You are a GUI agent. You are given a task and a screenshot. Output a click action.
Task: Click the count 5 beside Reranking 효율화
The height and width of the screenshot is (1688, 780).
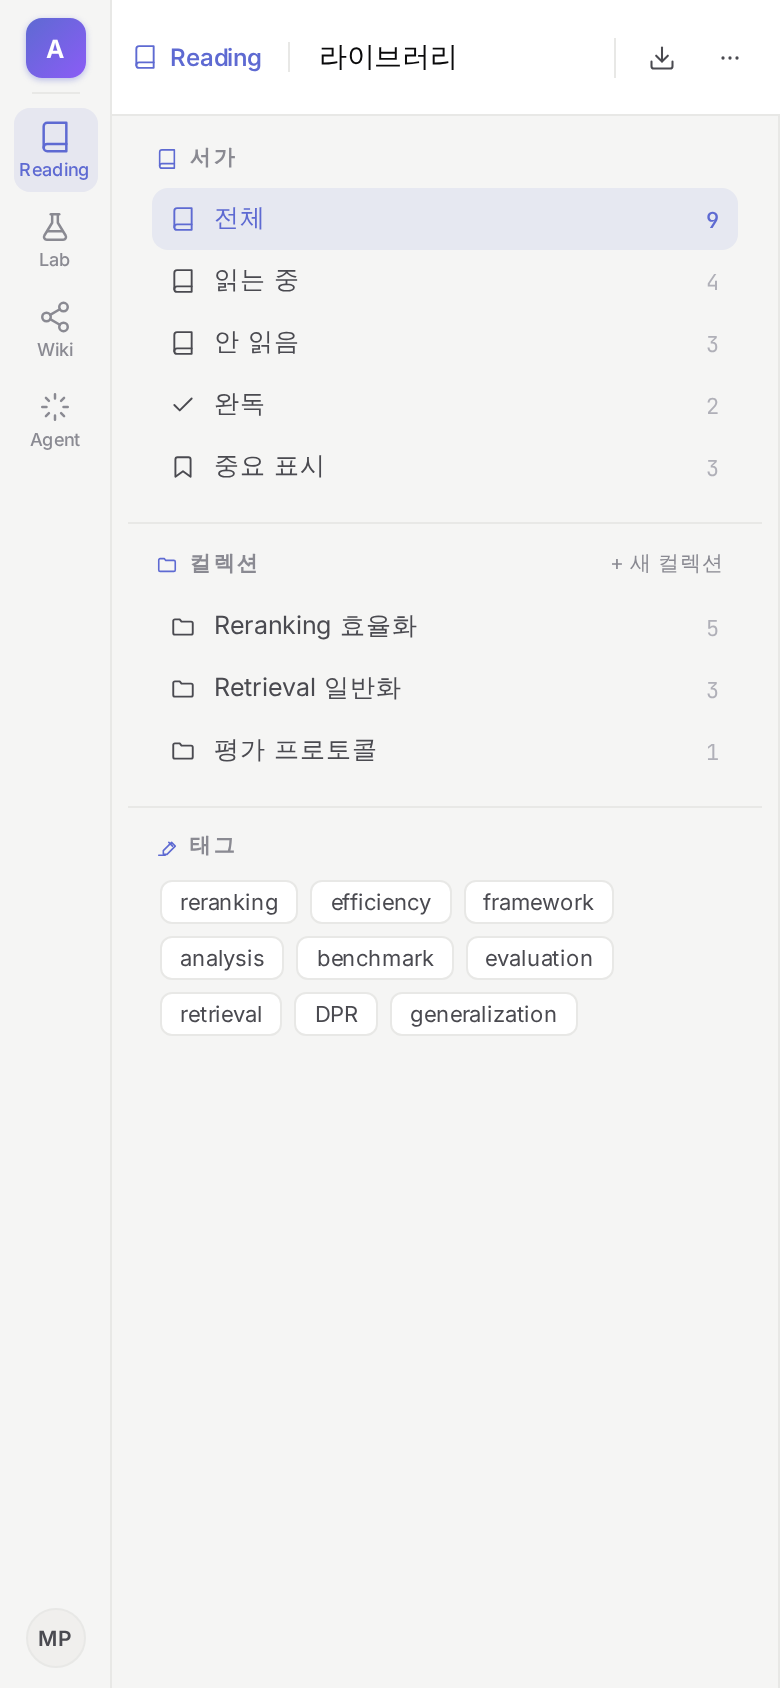tap(712, 628)
